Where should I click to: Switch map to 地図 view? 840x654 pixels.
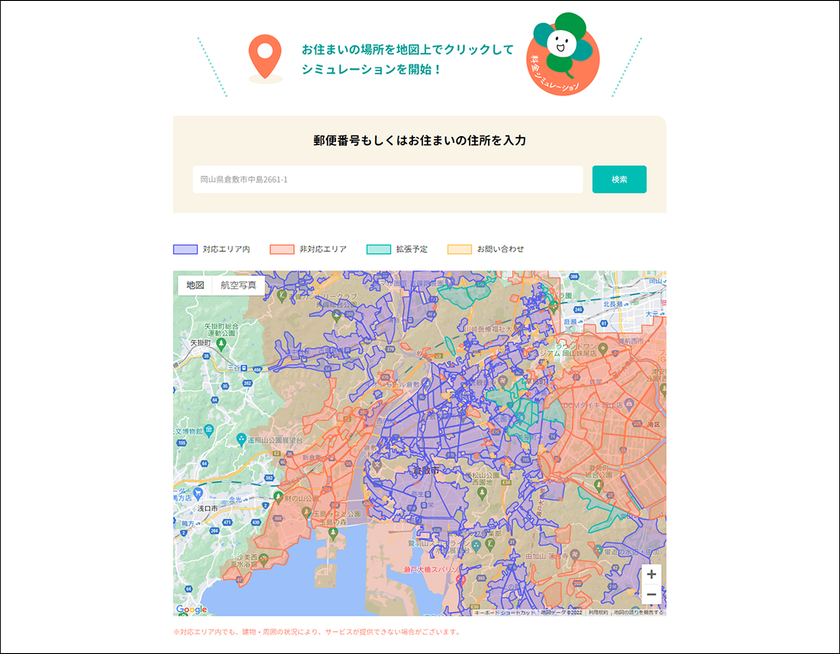pos(195,285)
